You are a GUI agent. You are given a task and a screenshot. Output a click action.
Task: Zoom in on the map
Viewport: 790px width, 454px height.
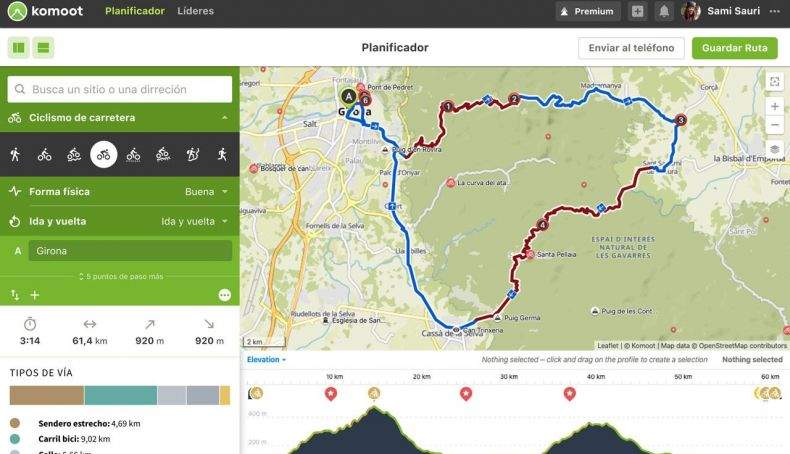[x=775, y=106]
